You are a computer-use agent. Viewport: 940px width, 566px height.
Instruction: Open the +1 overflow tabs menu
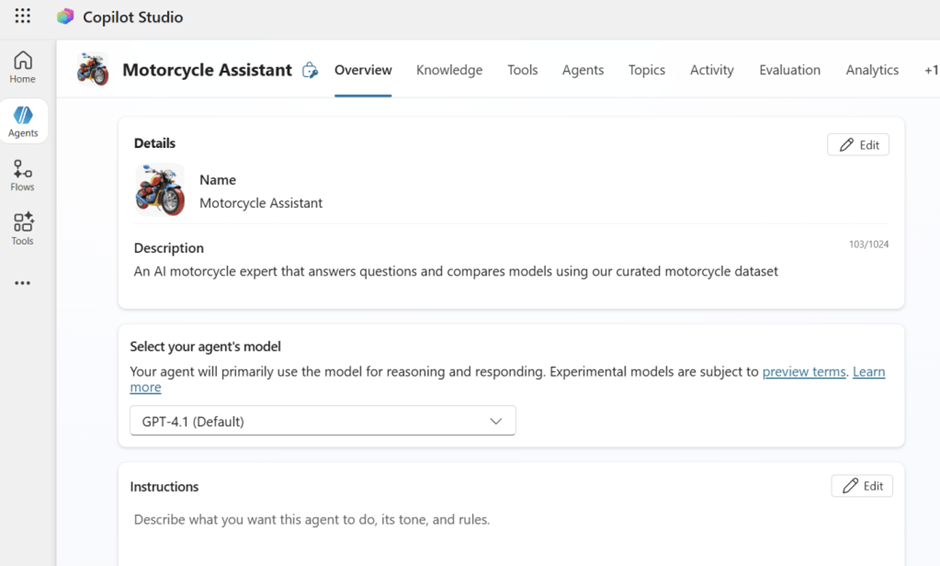(930, 70)
